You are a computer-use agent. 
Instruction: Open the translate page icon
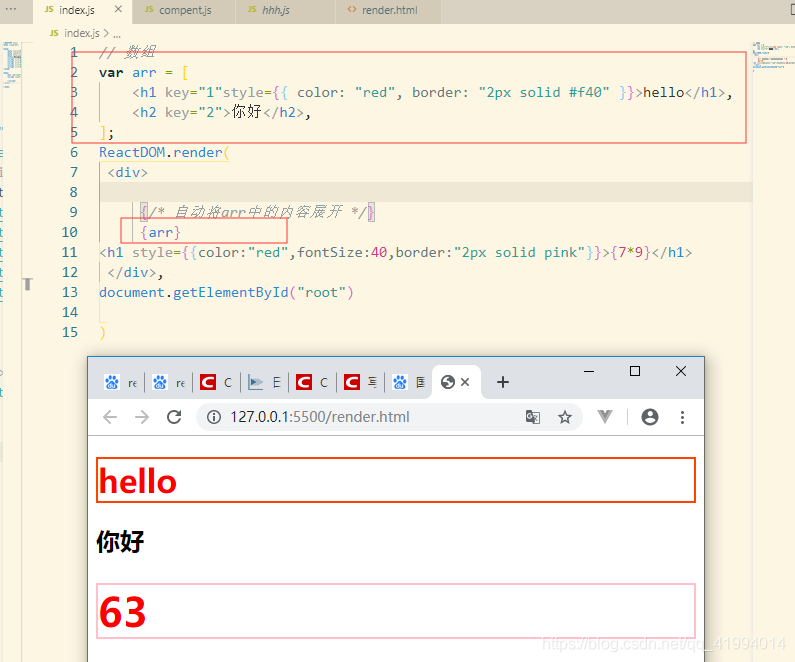(532, 417)
